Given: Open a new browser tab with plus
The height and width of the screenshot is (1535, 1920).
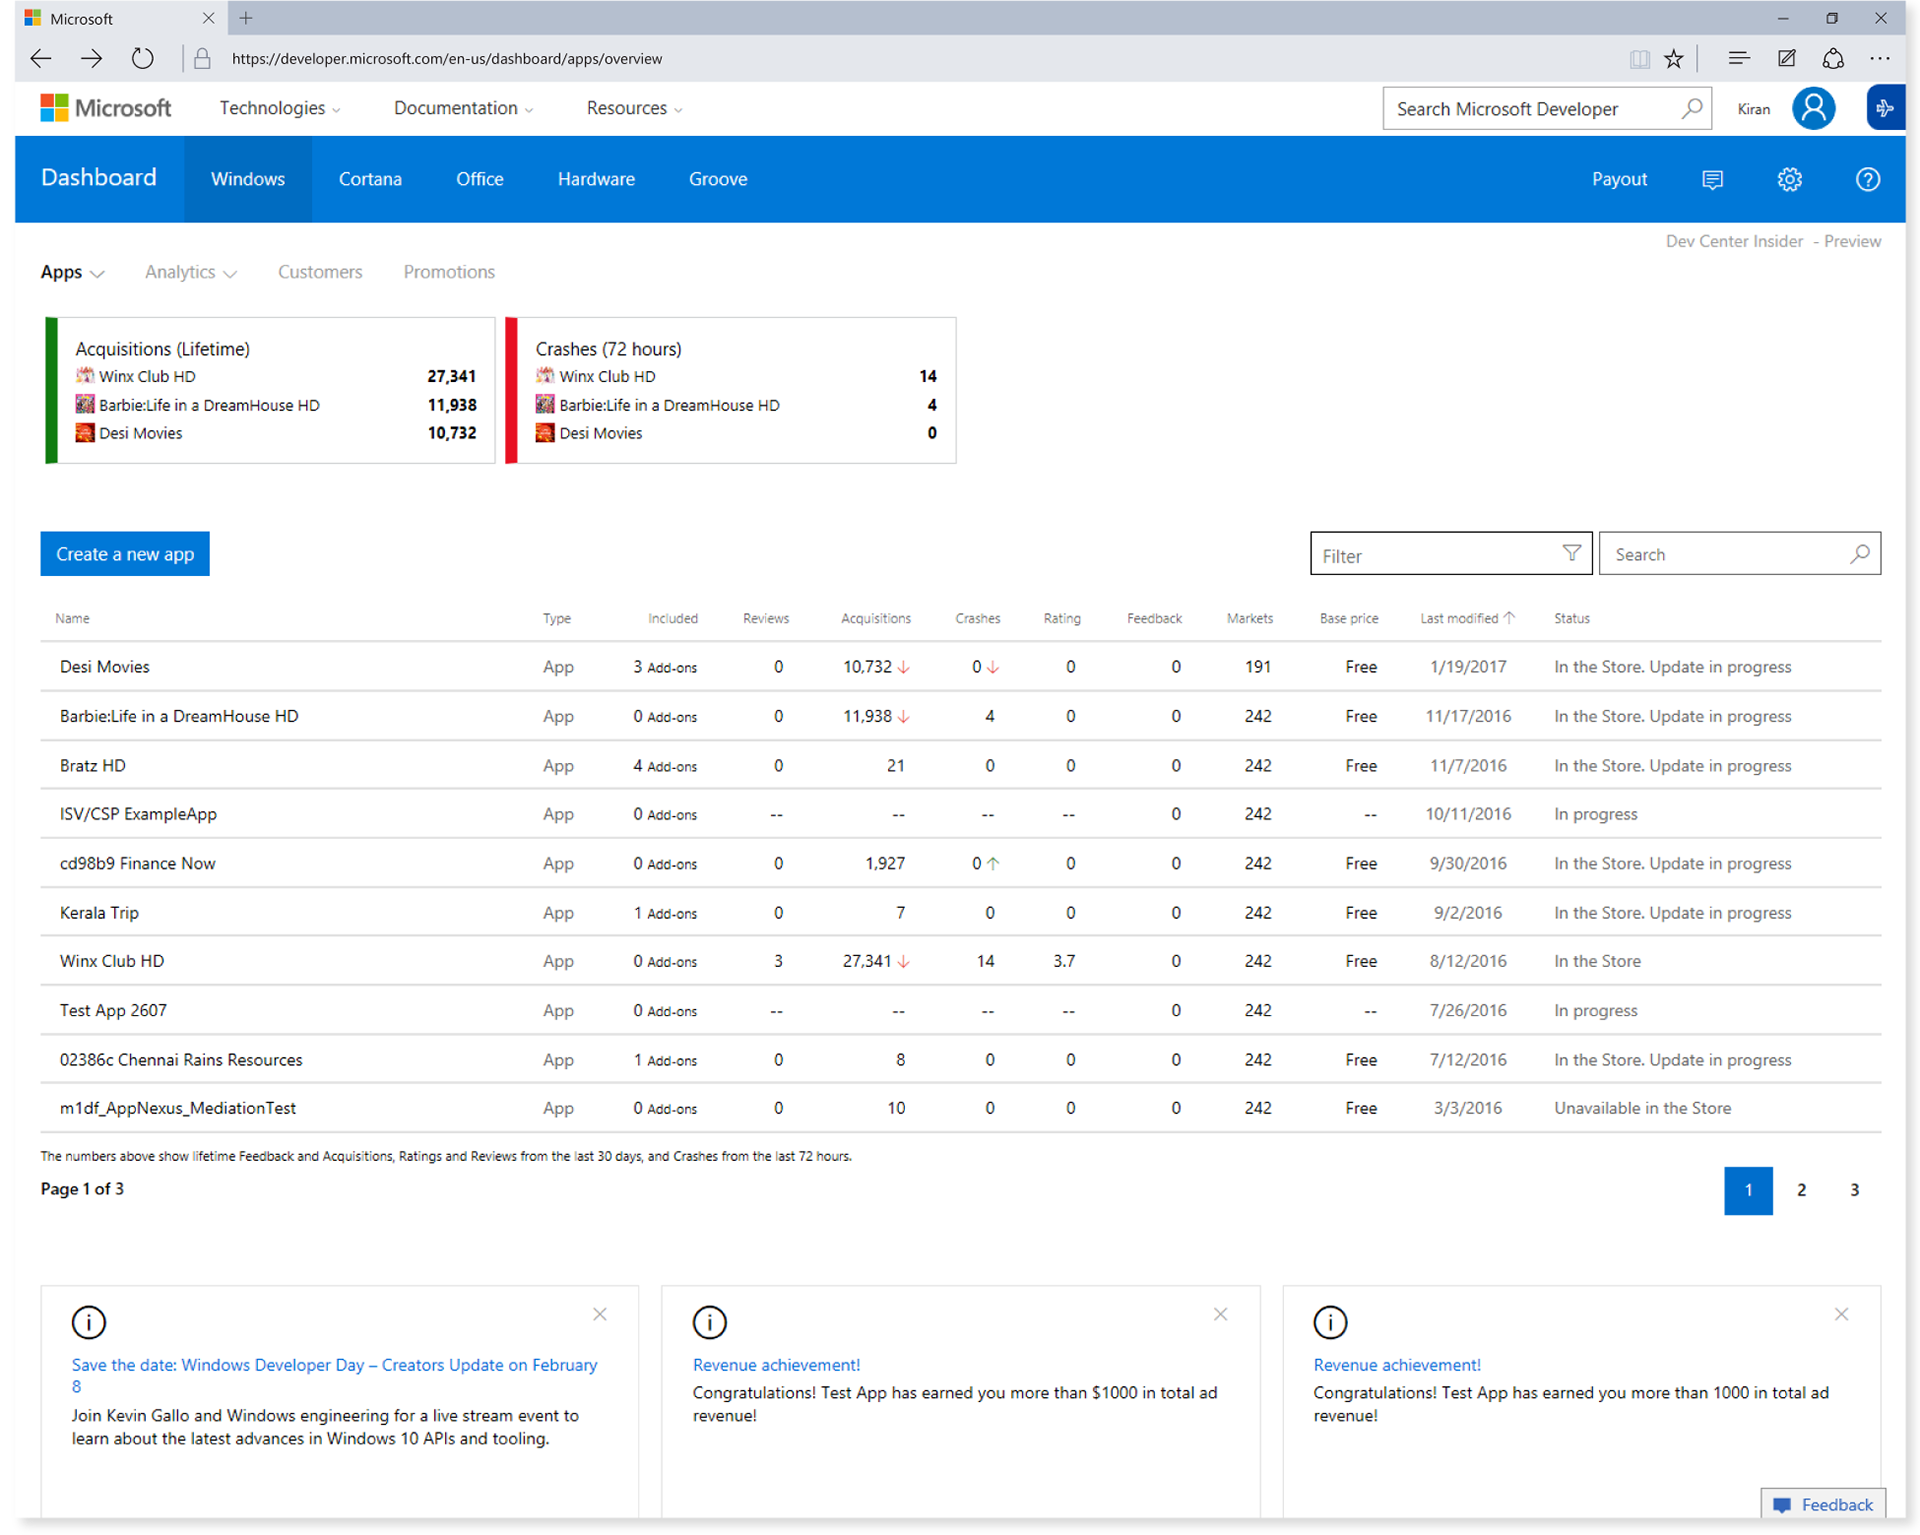Looking at the screenshot, I should [246, 18].
